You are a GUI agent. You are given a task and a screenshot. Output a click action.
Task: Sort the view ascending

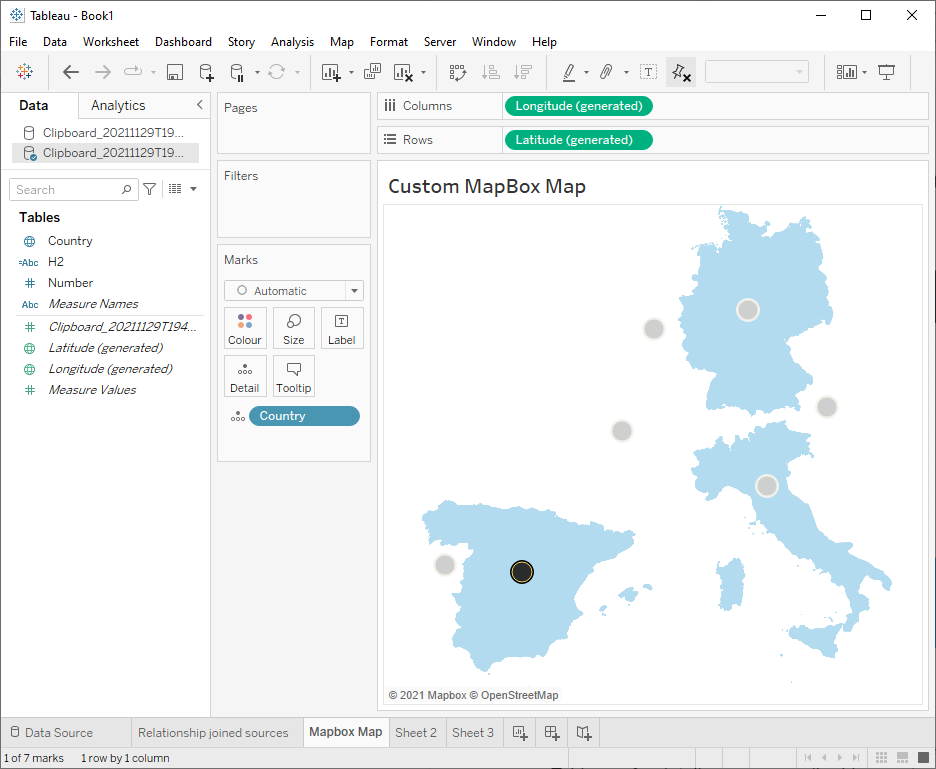(x=490, y=72)
